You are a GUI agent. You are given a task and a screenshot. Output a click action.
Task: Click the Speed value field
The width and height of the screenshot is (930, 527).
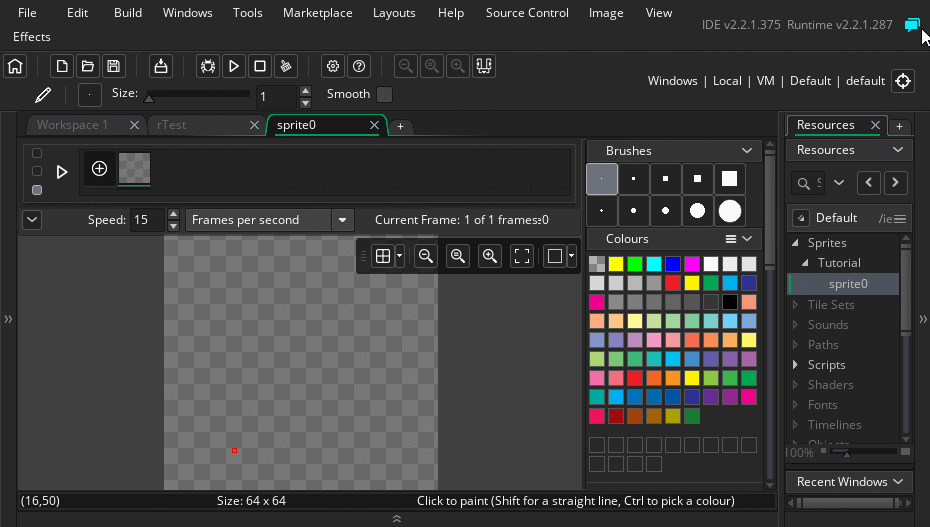(x=148, y=220)
